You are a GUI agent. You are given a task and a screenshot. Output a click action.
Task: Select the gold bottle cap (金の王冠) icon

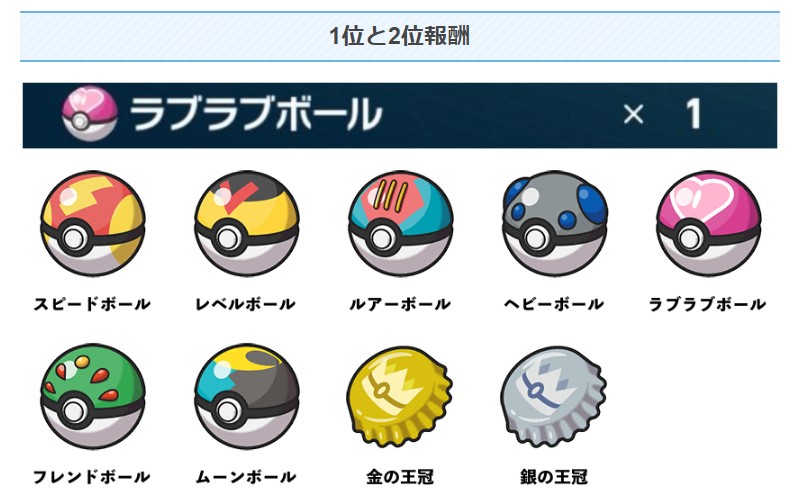point(400,397)
